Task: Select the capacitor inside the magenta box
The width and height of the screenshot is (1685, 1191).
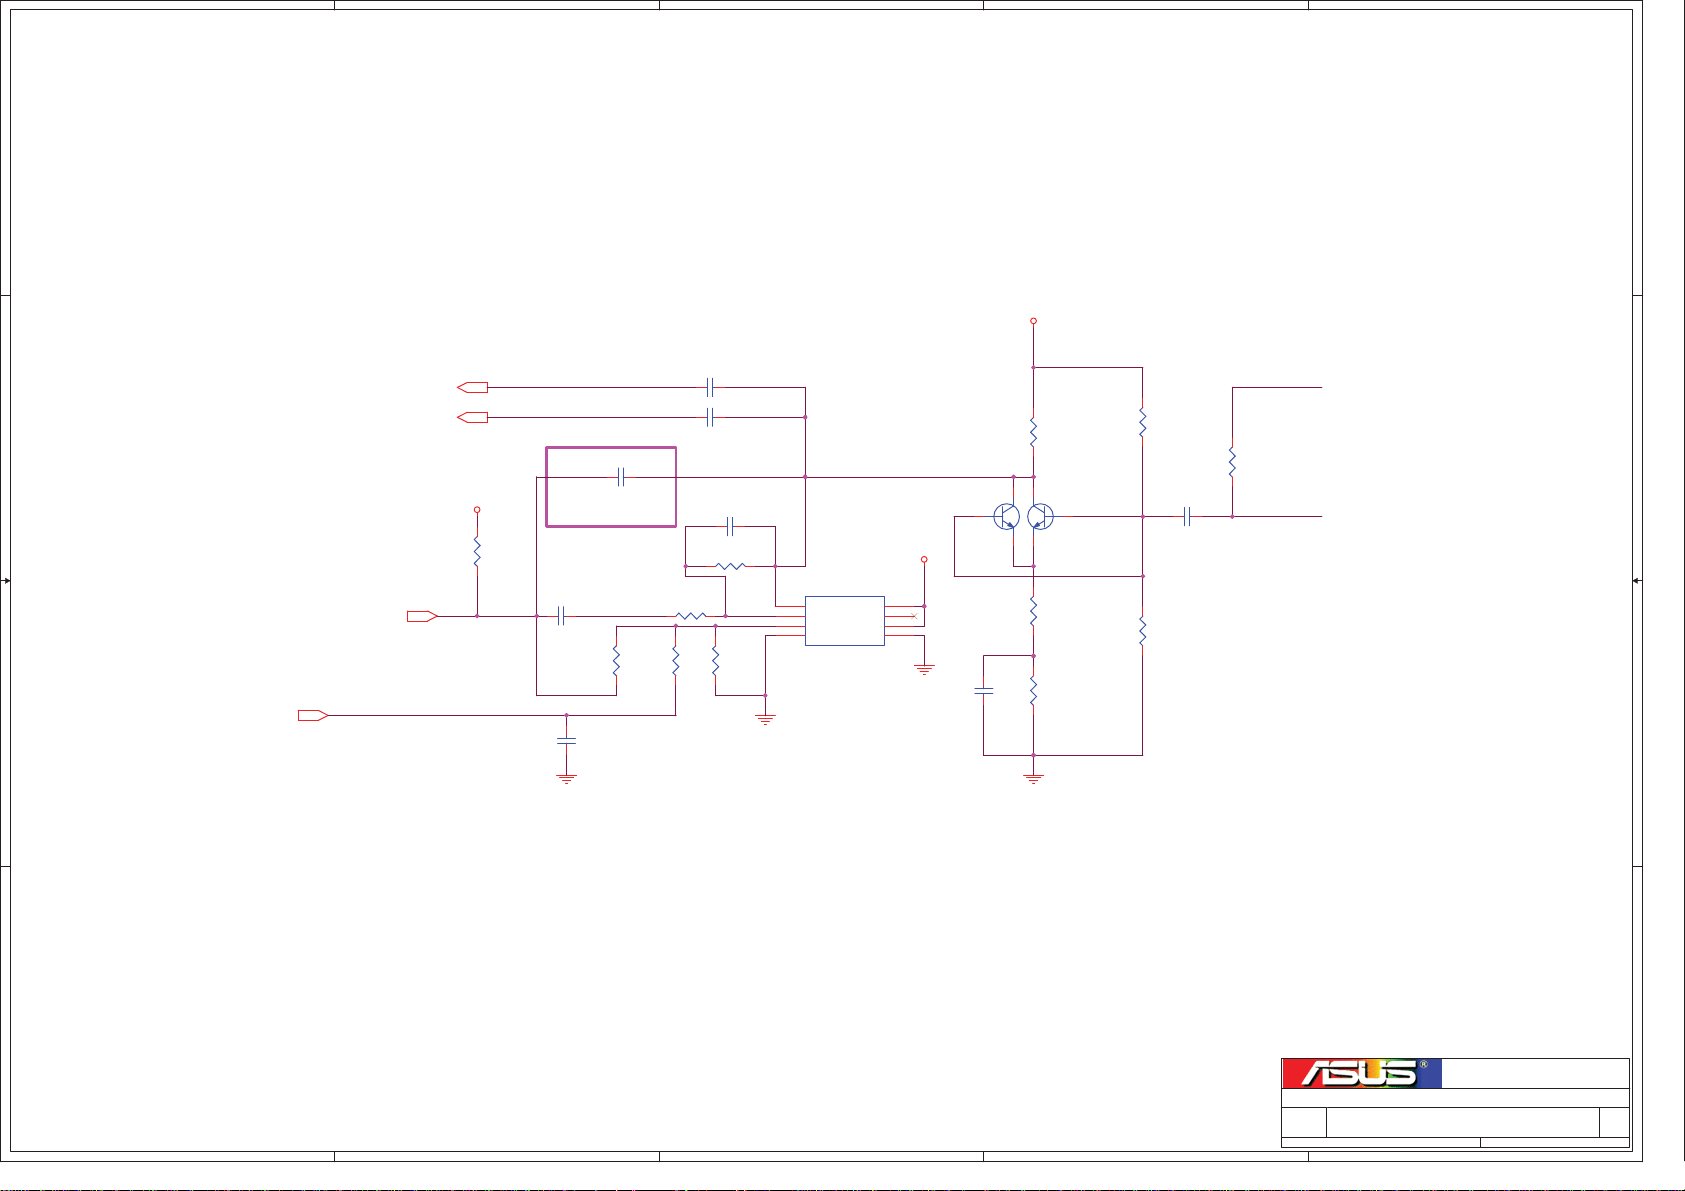Action: coord(621,477)
